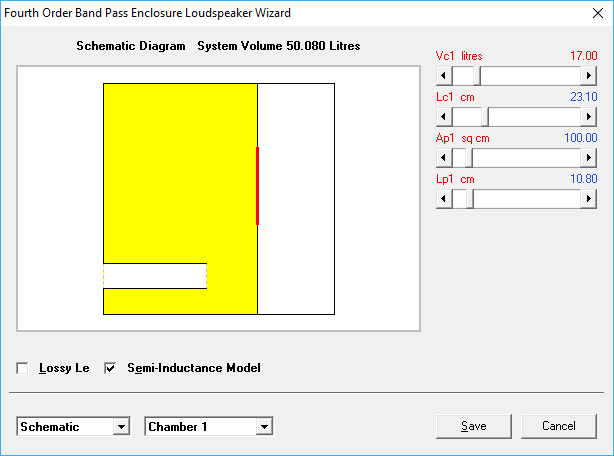Viewport: 614px width, 456px height.
Task: Click the Ap1 value 100.00
Action: tap(581, 138)
